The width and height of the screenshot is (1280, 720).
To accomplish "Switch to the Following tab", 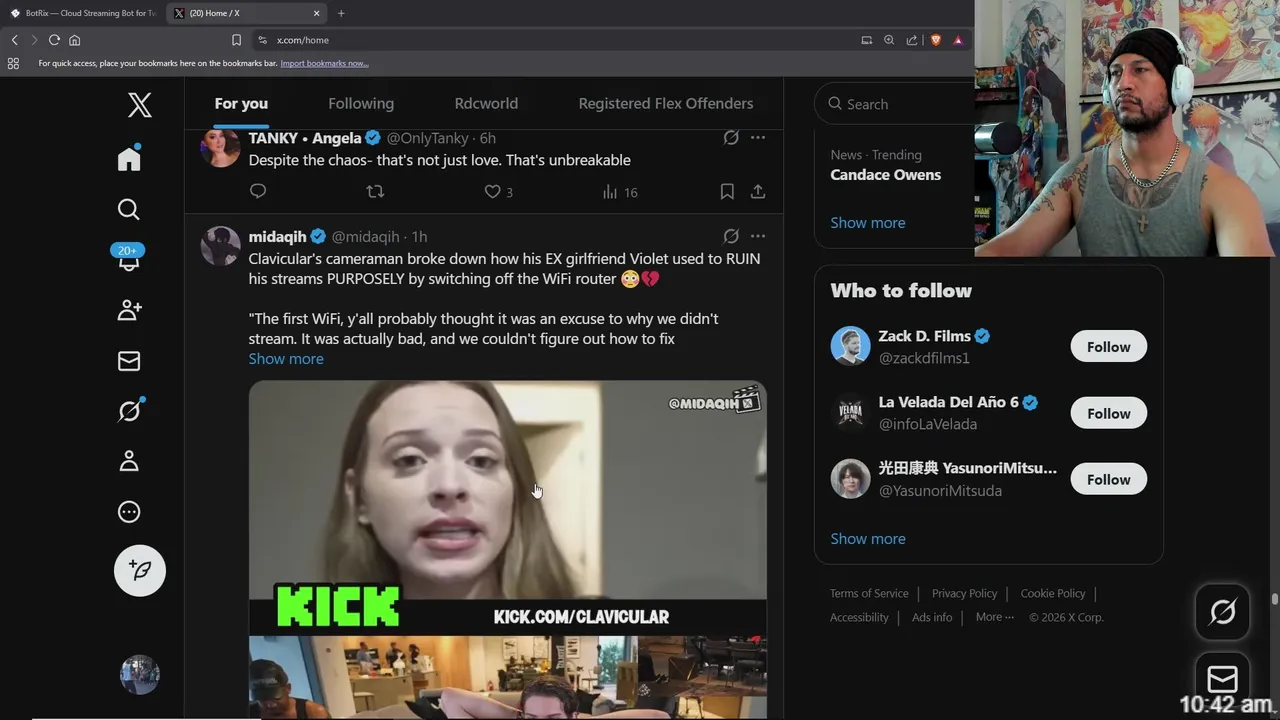I will (361, 103).
